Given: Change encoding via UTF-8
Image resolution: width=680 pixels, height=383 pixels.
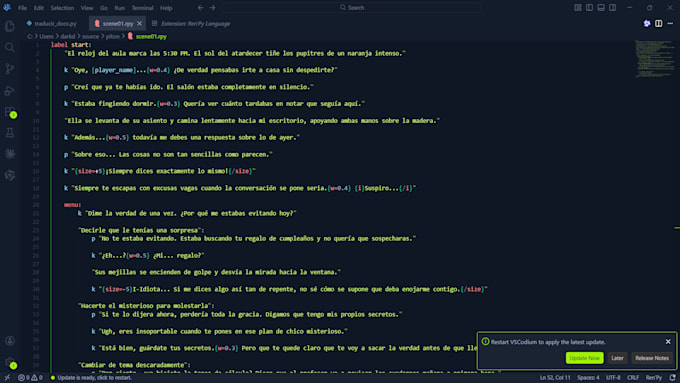Looking at the screenshot, I should 613,378.
